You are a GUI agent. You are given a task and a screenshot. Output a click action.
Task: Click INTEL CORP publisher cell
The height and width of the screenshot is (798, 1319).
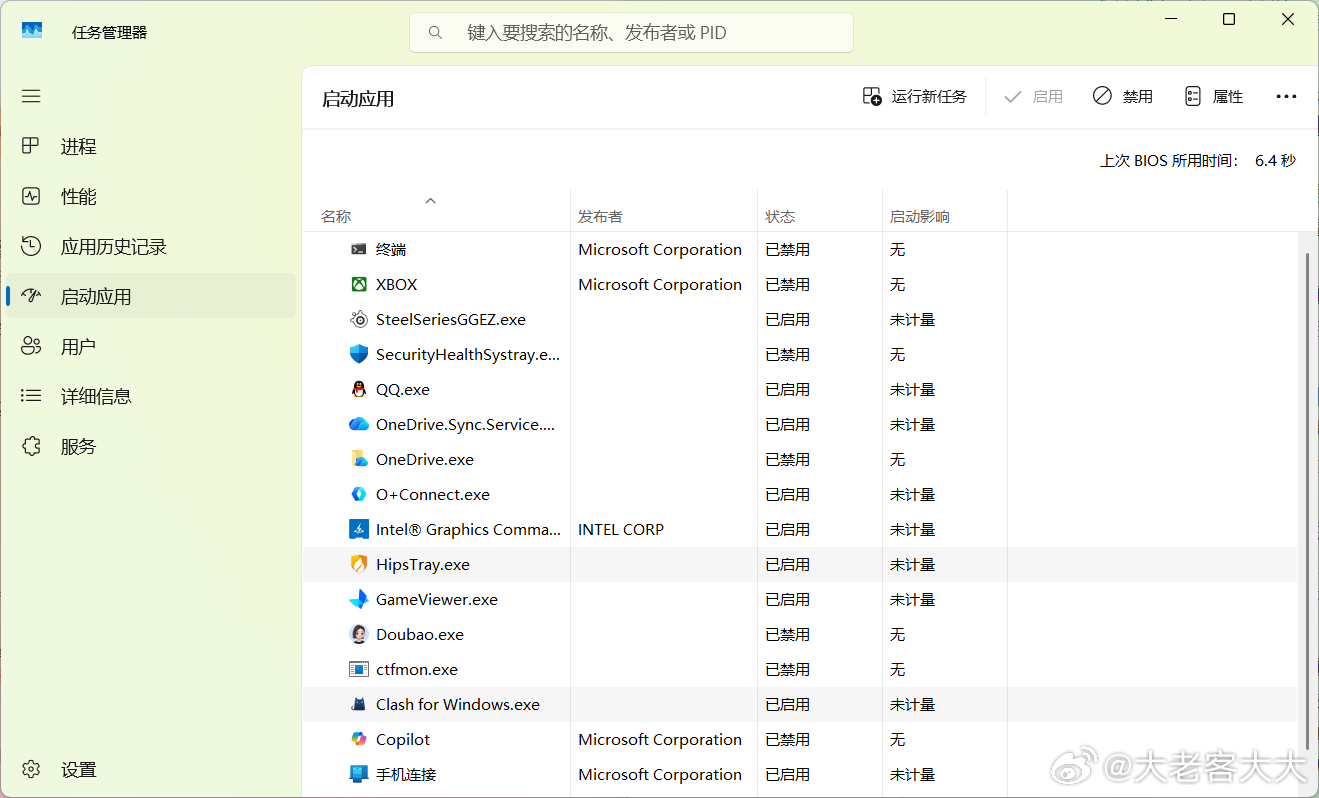[x=621, y=529]
